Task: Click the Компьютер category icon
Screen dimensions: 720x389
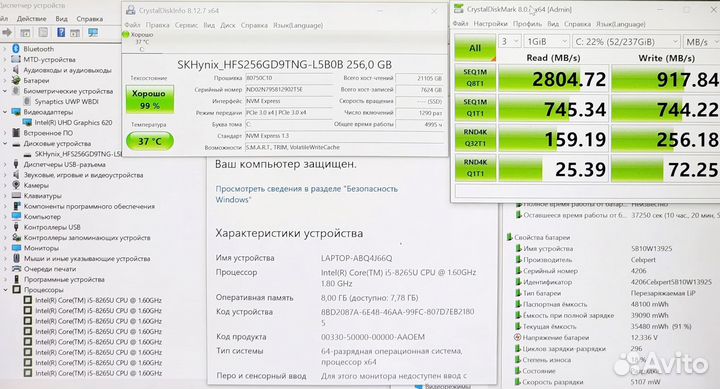Action: [16, 216]
